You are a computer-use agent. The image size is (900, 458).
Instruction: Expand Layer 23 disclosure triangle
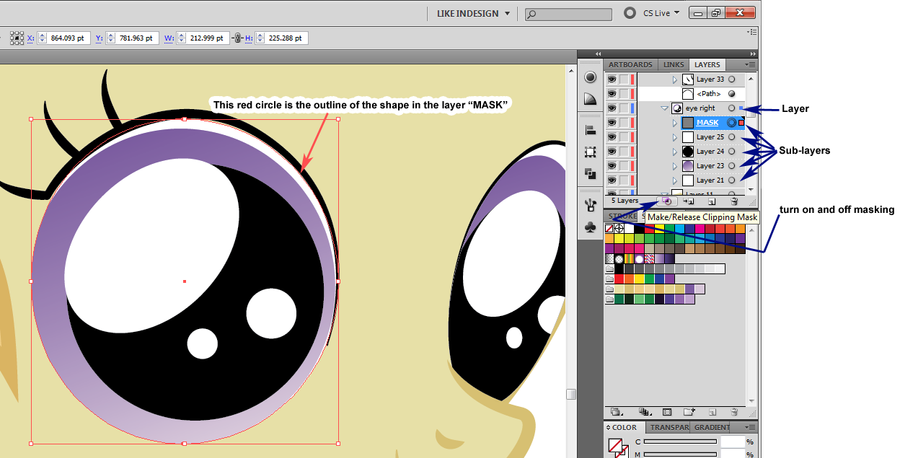(x=675, y=166)
